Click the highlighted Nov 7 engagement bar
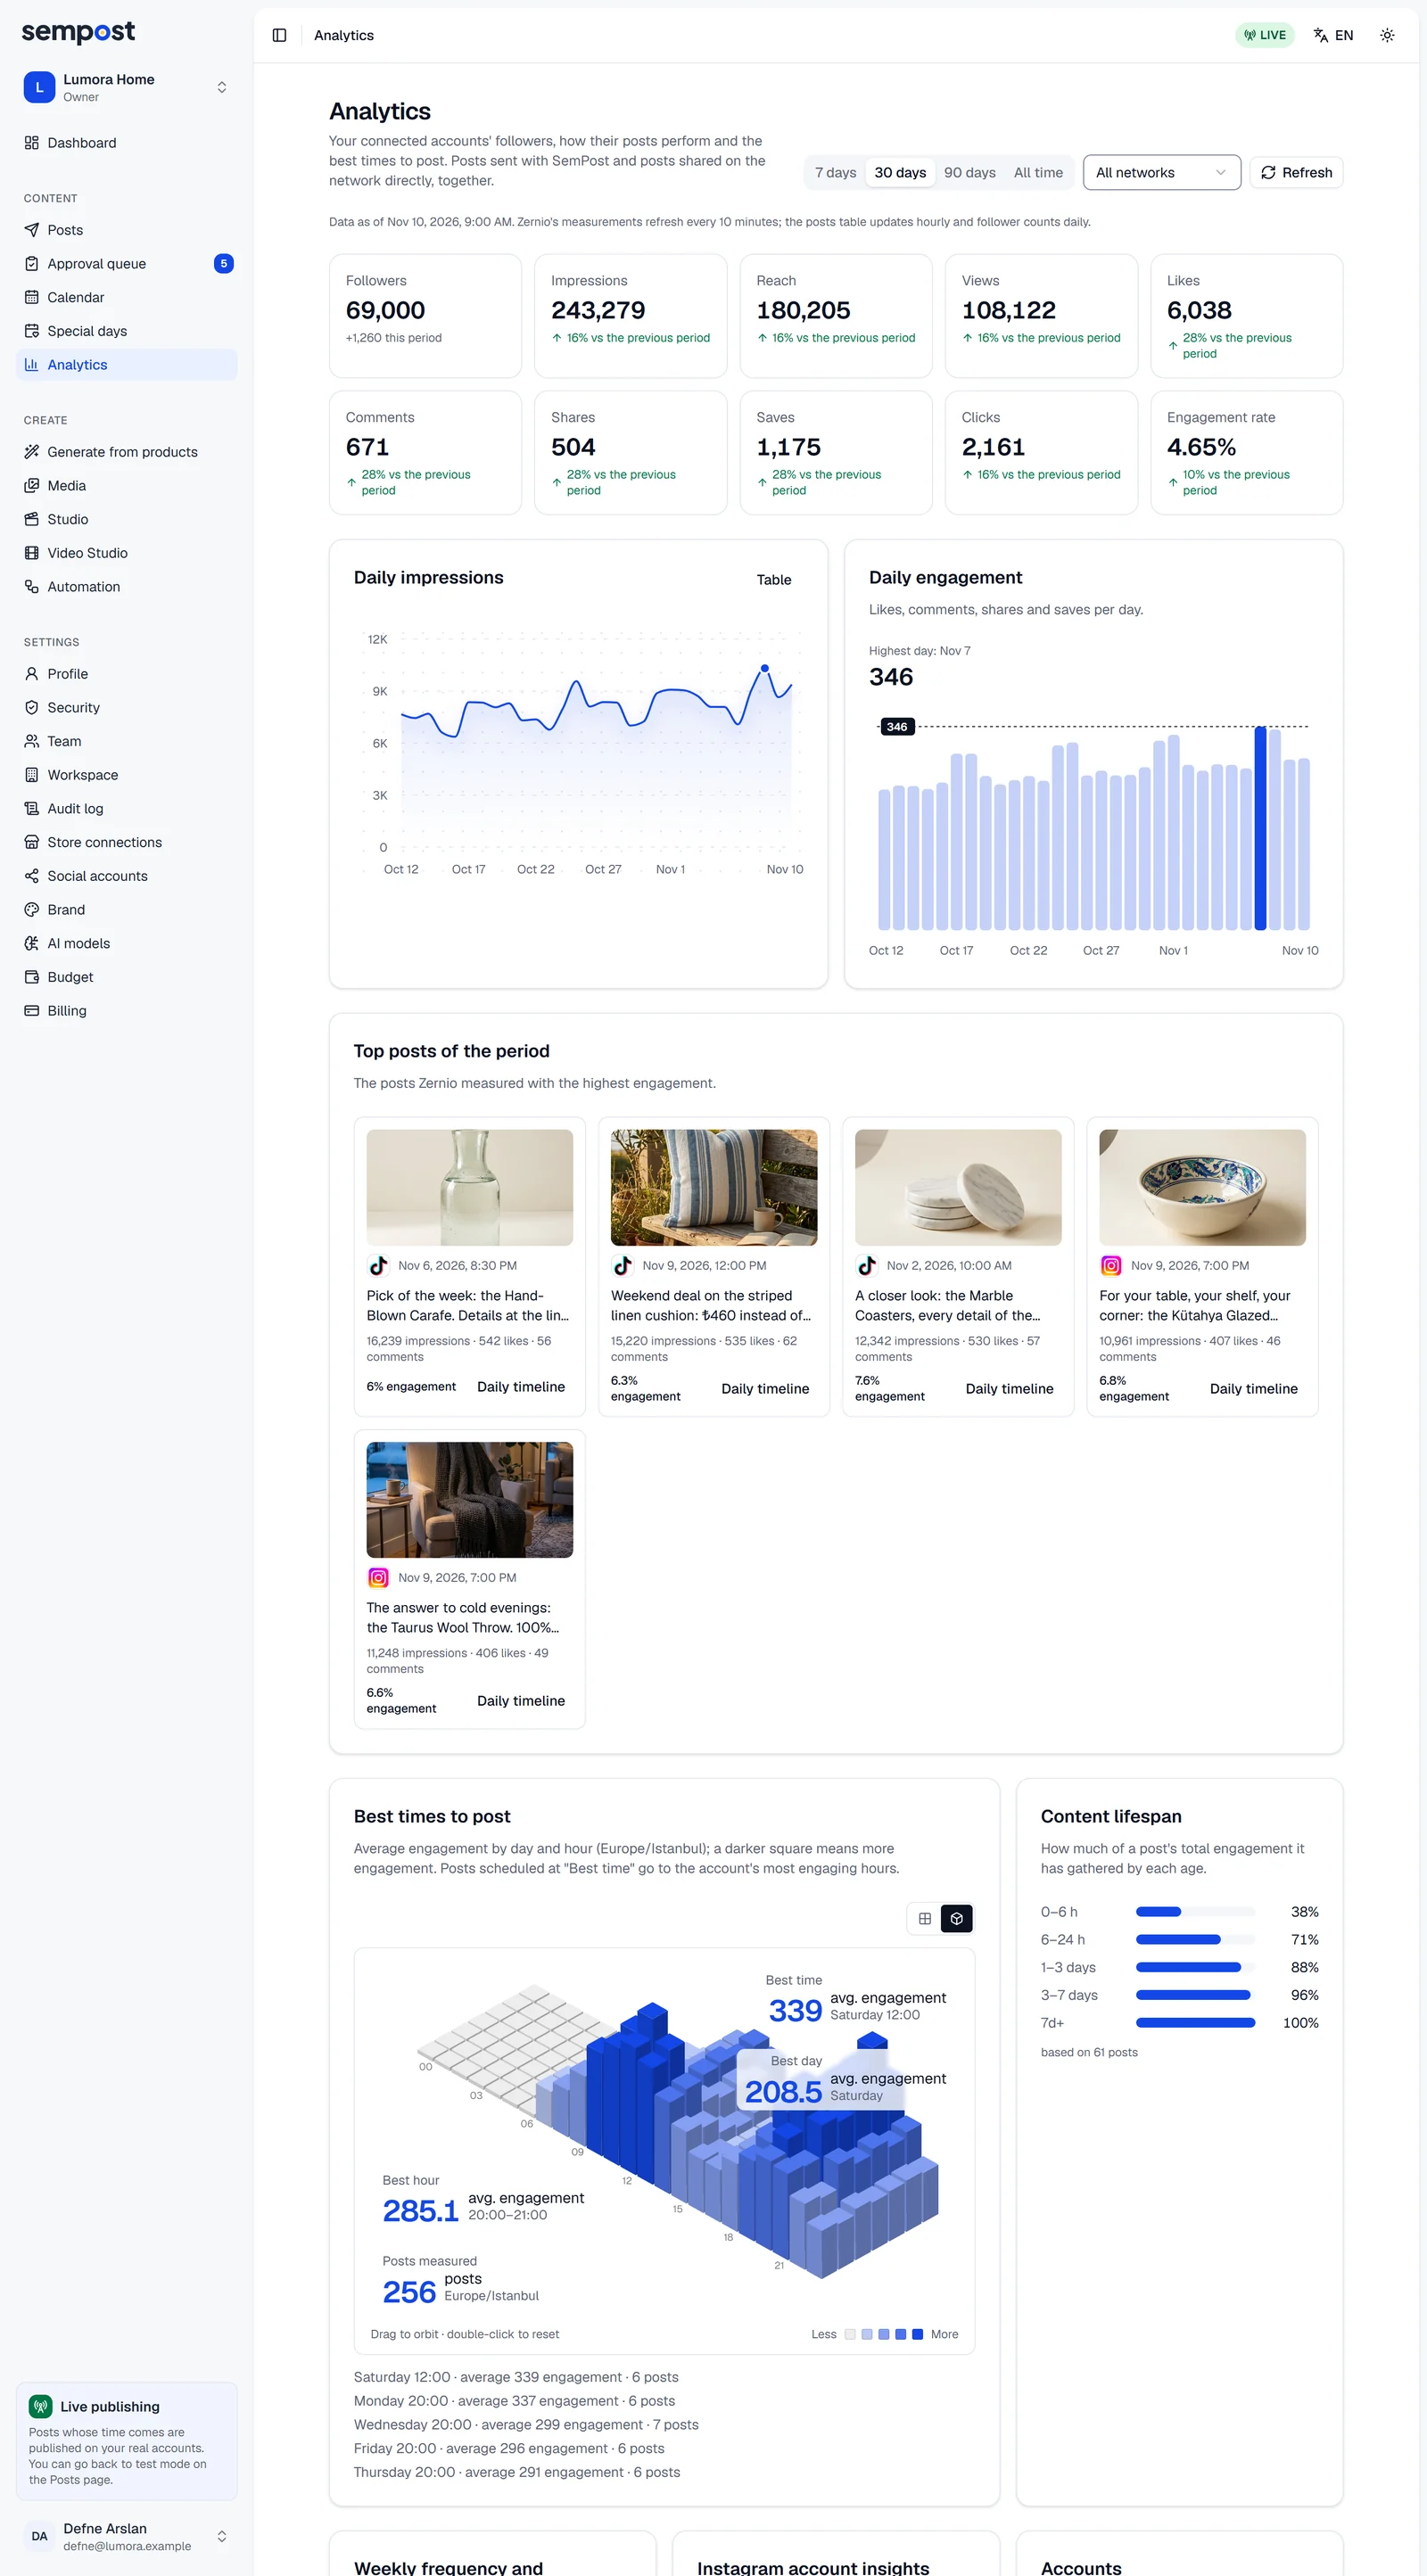 coord(1260,828)
